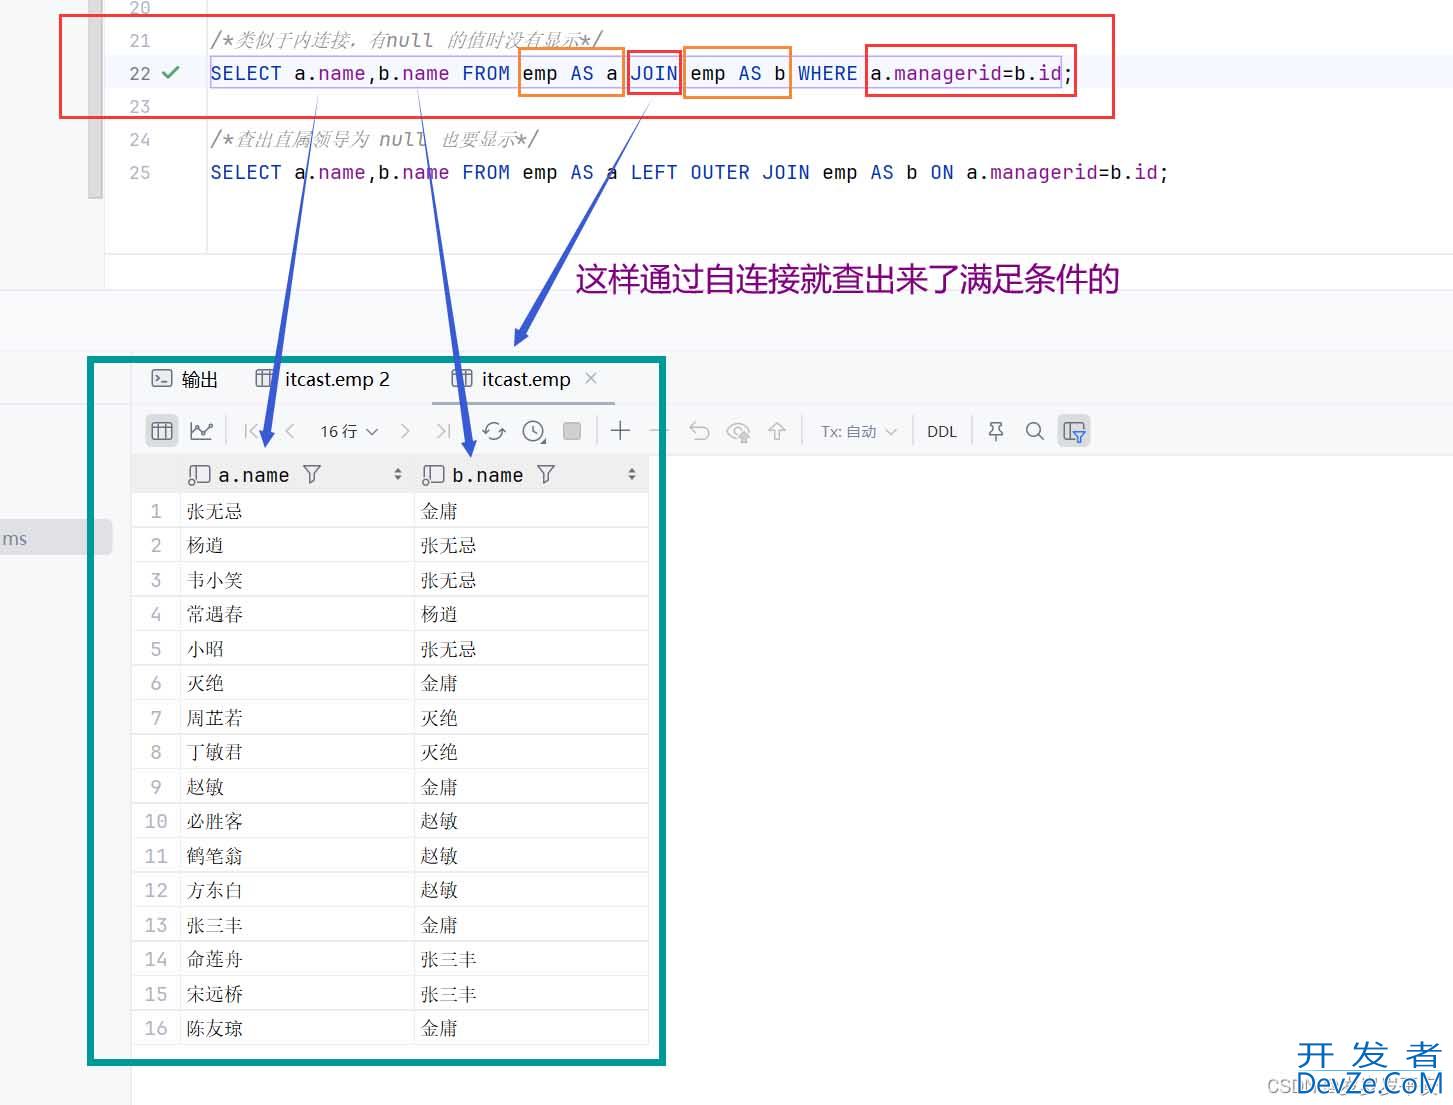Screen dimensions: 1453x1105
Task: Click the a.name cell 张无忌 in row 1
Action: point(297,511)
